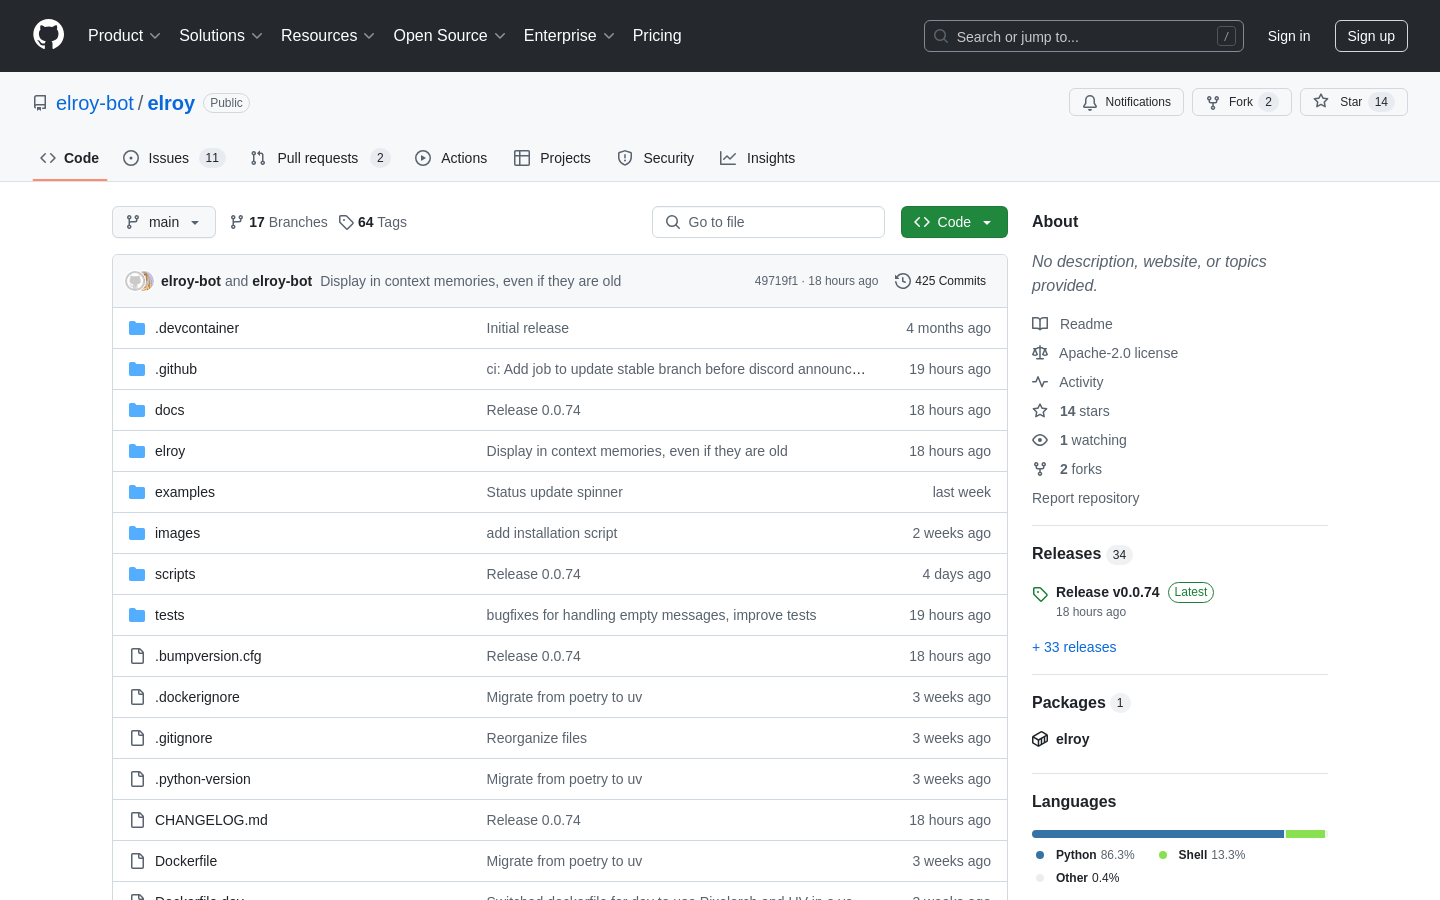1440x900 pixels.
Task: Fork the repository using the Fork button
Action: tap(1241, 102)
